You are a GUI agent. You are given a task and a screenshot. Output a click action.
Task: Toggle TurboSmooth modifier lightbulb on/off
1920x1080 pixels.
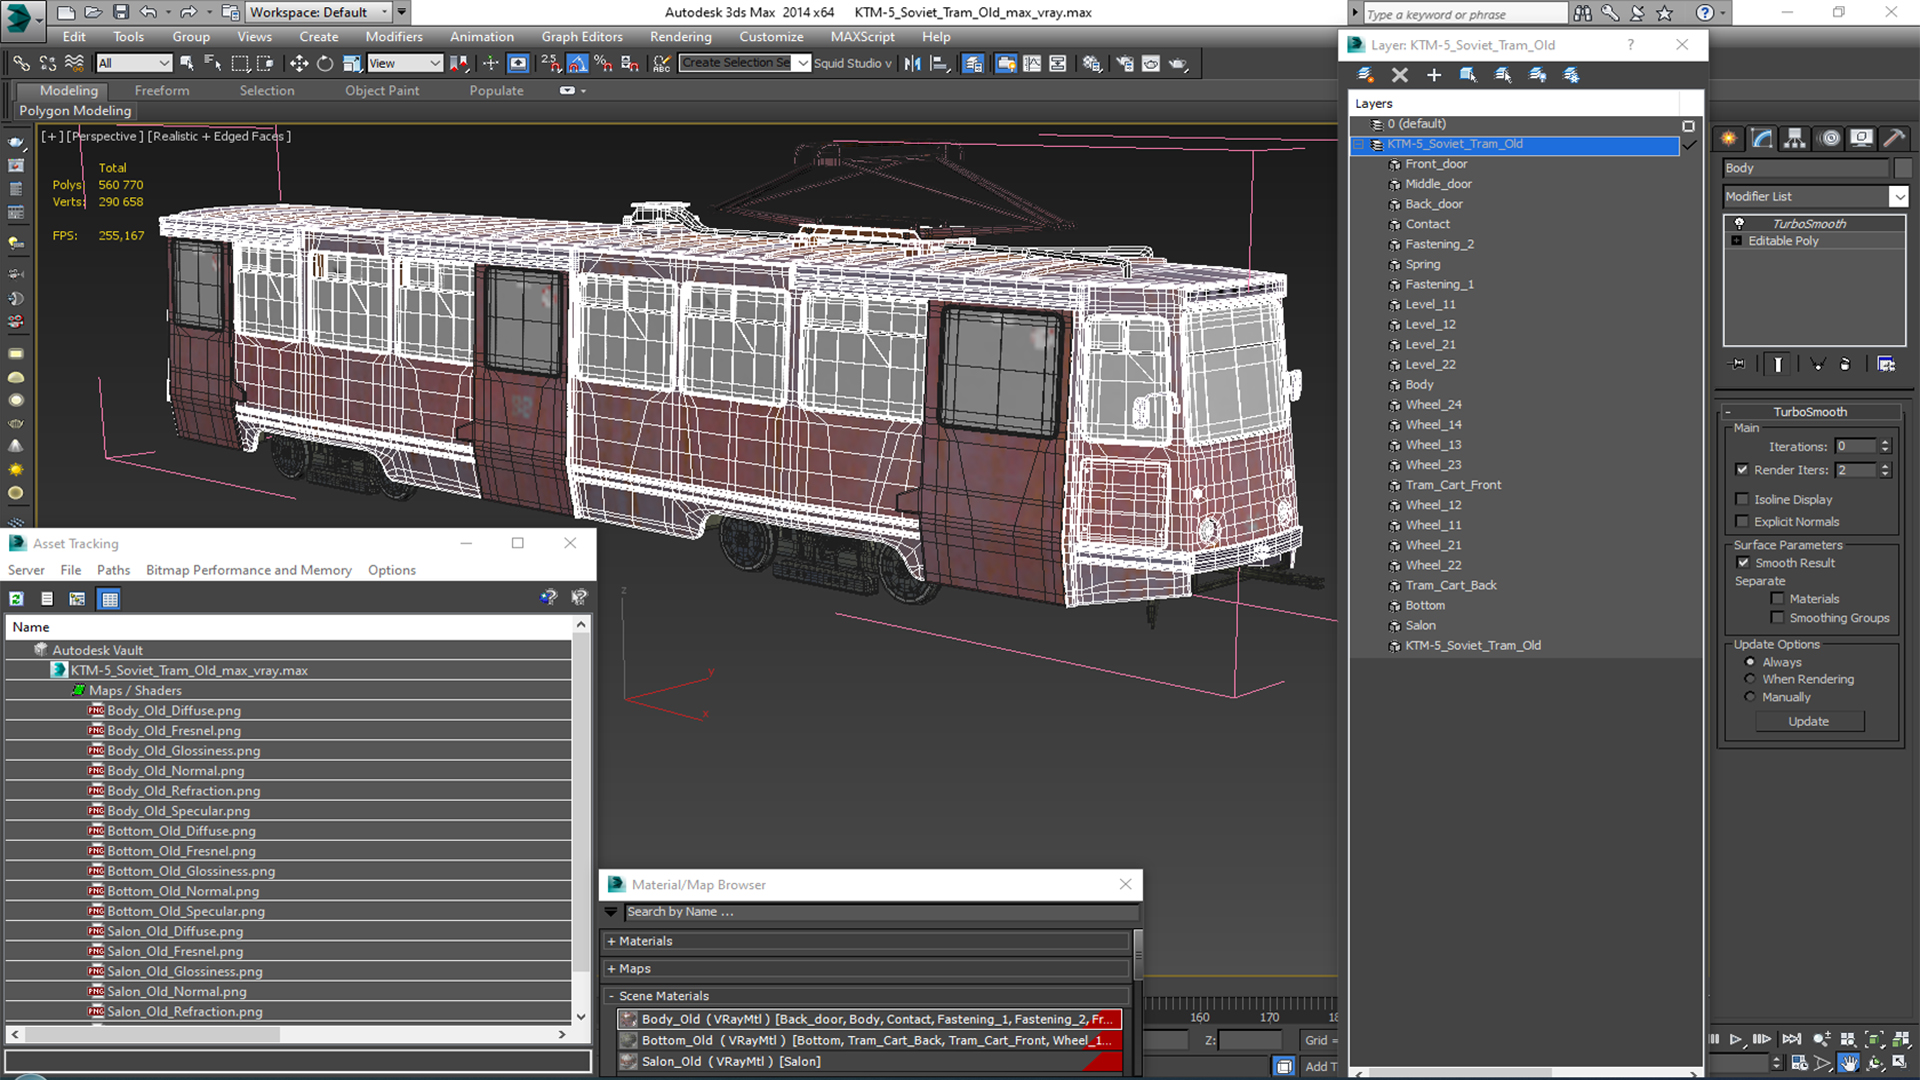coord(1739,224)
